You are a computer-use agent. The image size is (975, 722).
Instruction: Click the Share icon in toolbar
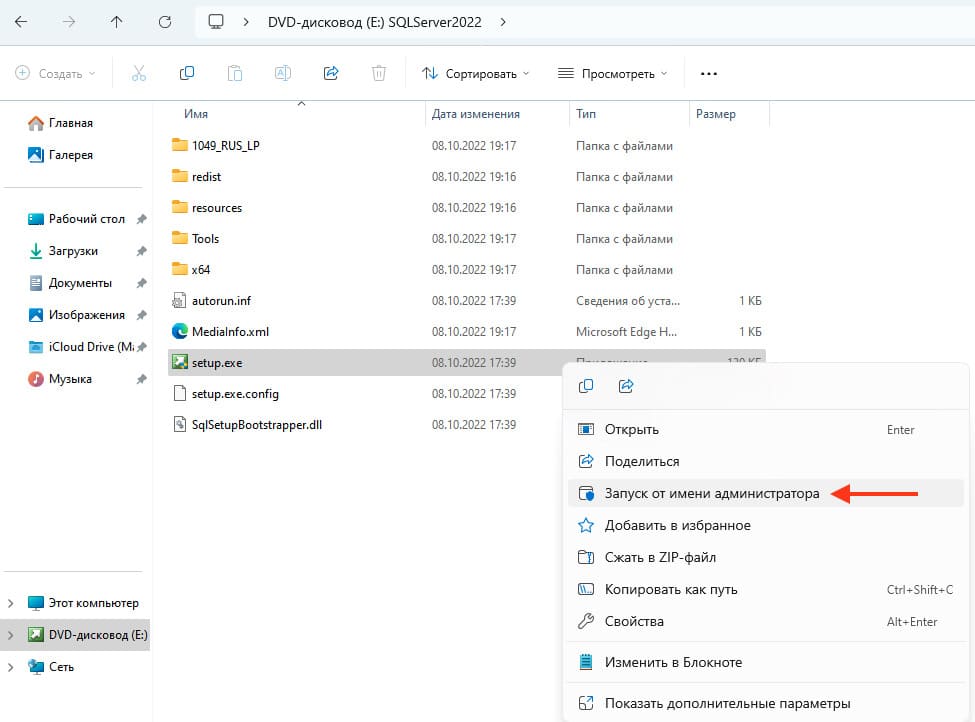(331, 73)
